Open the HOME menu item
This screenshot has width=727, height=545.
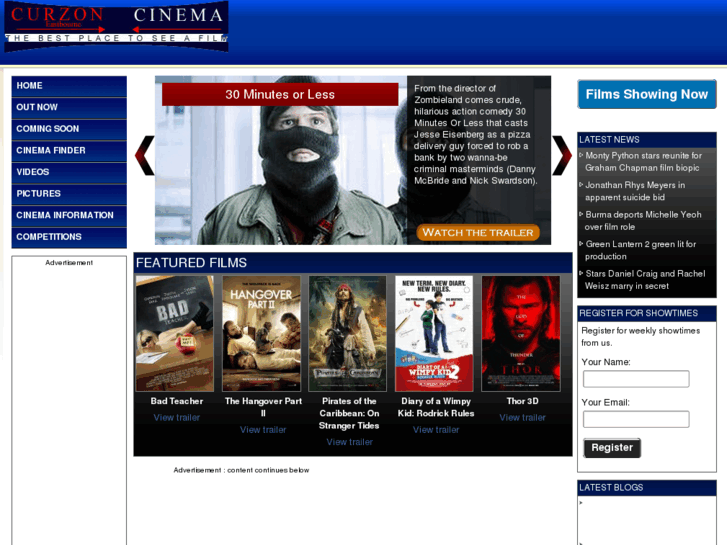(69, 86)
